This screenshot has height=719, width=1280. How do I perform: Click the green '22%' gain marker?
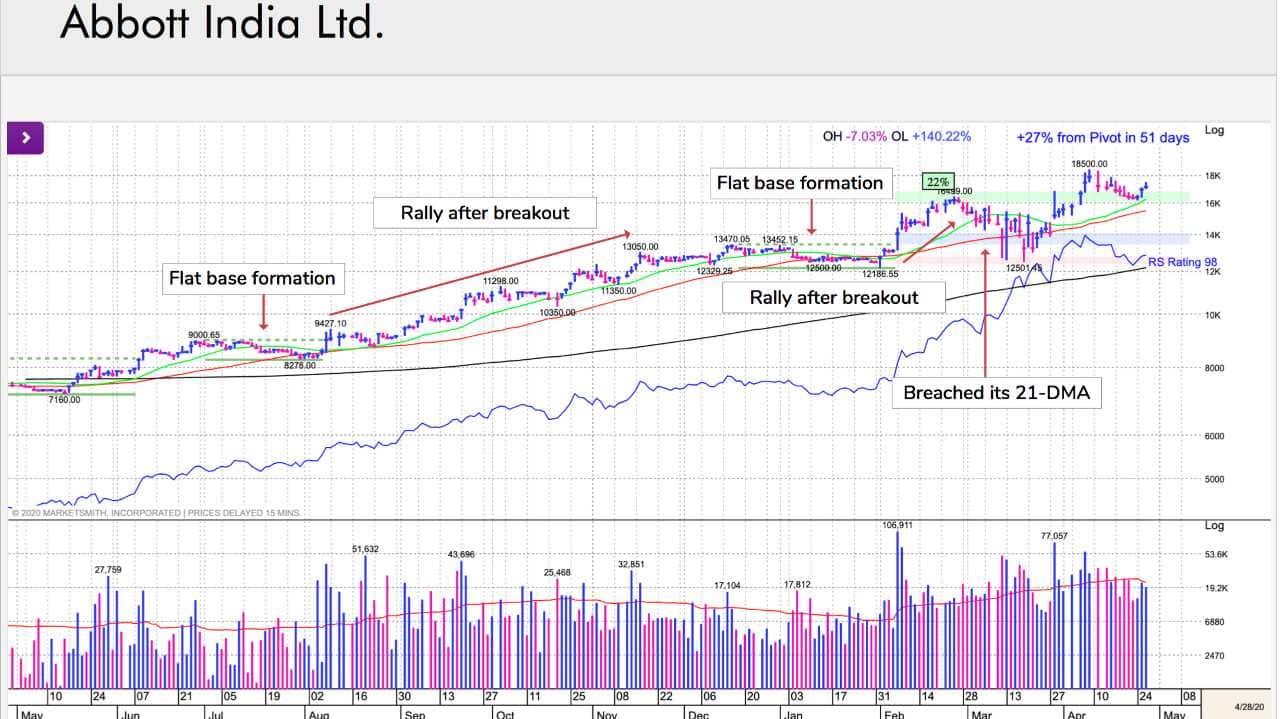point(938,182)
